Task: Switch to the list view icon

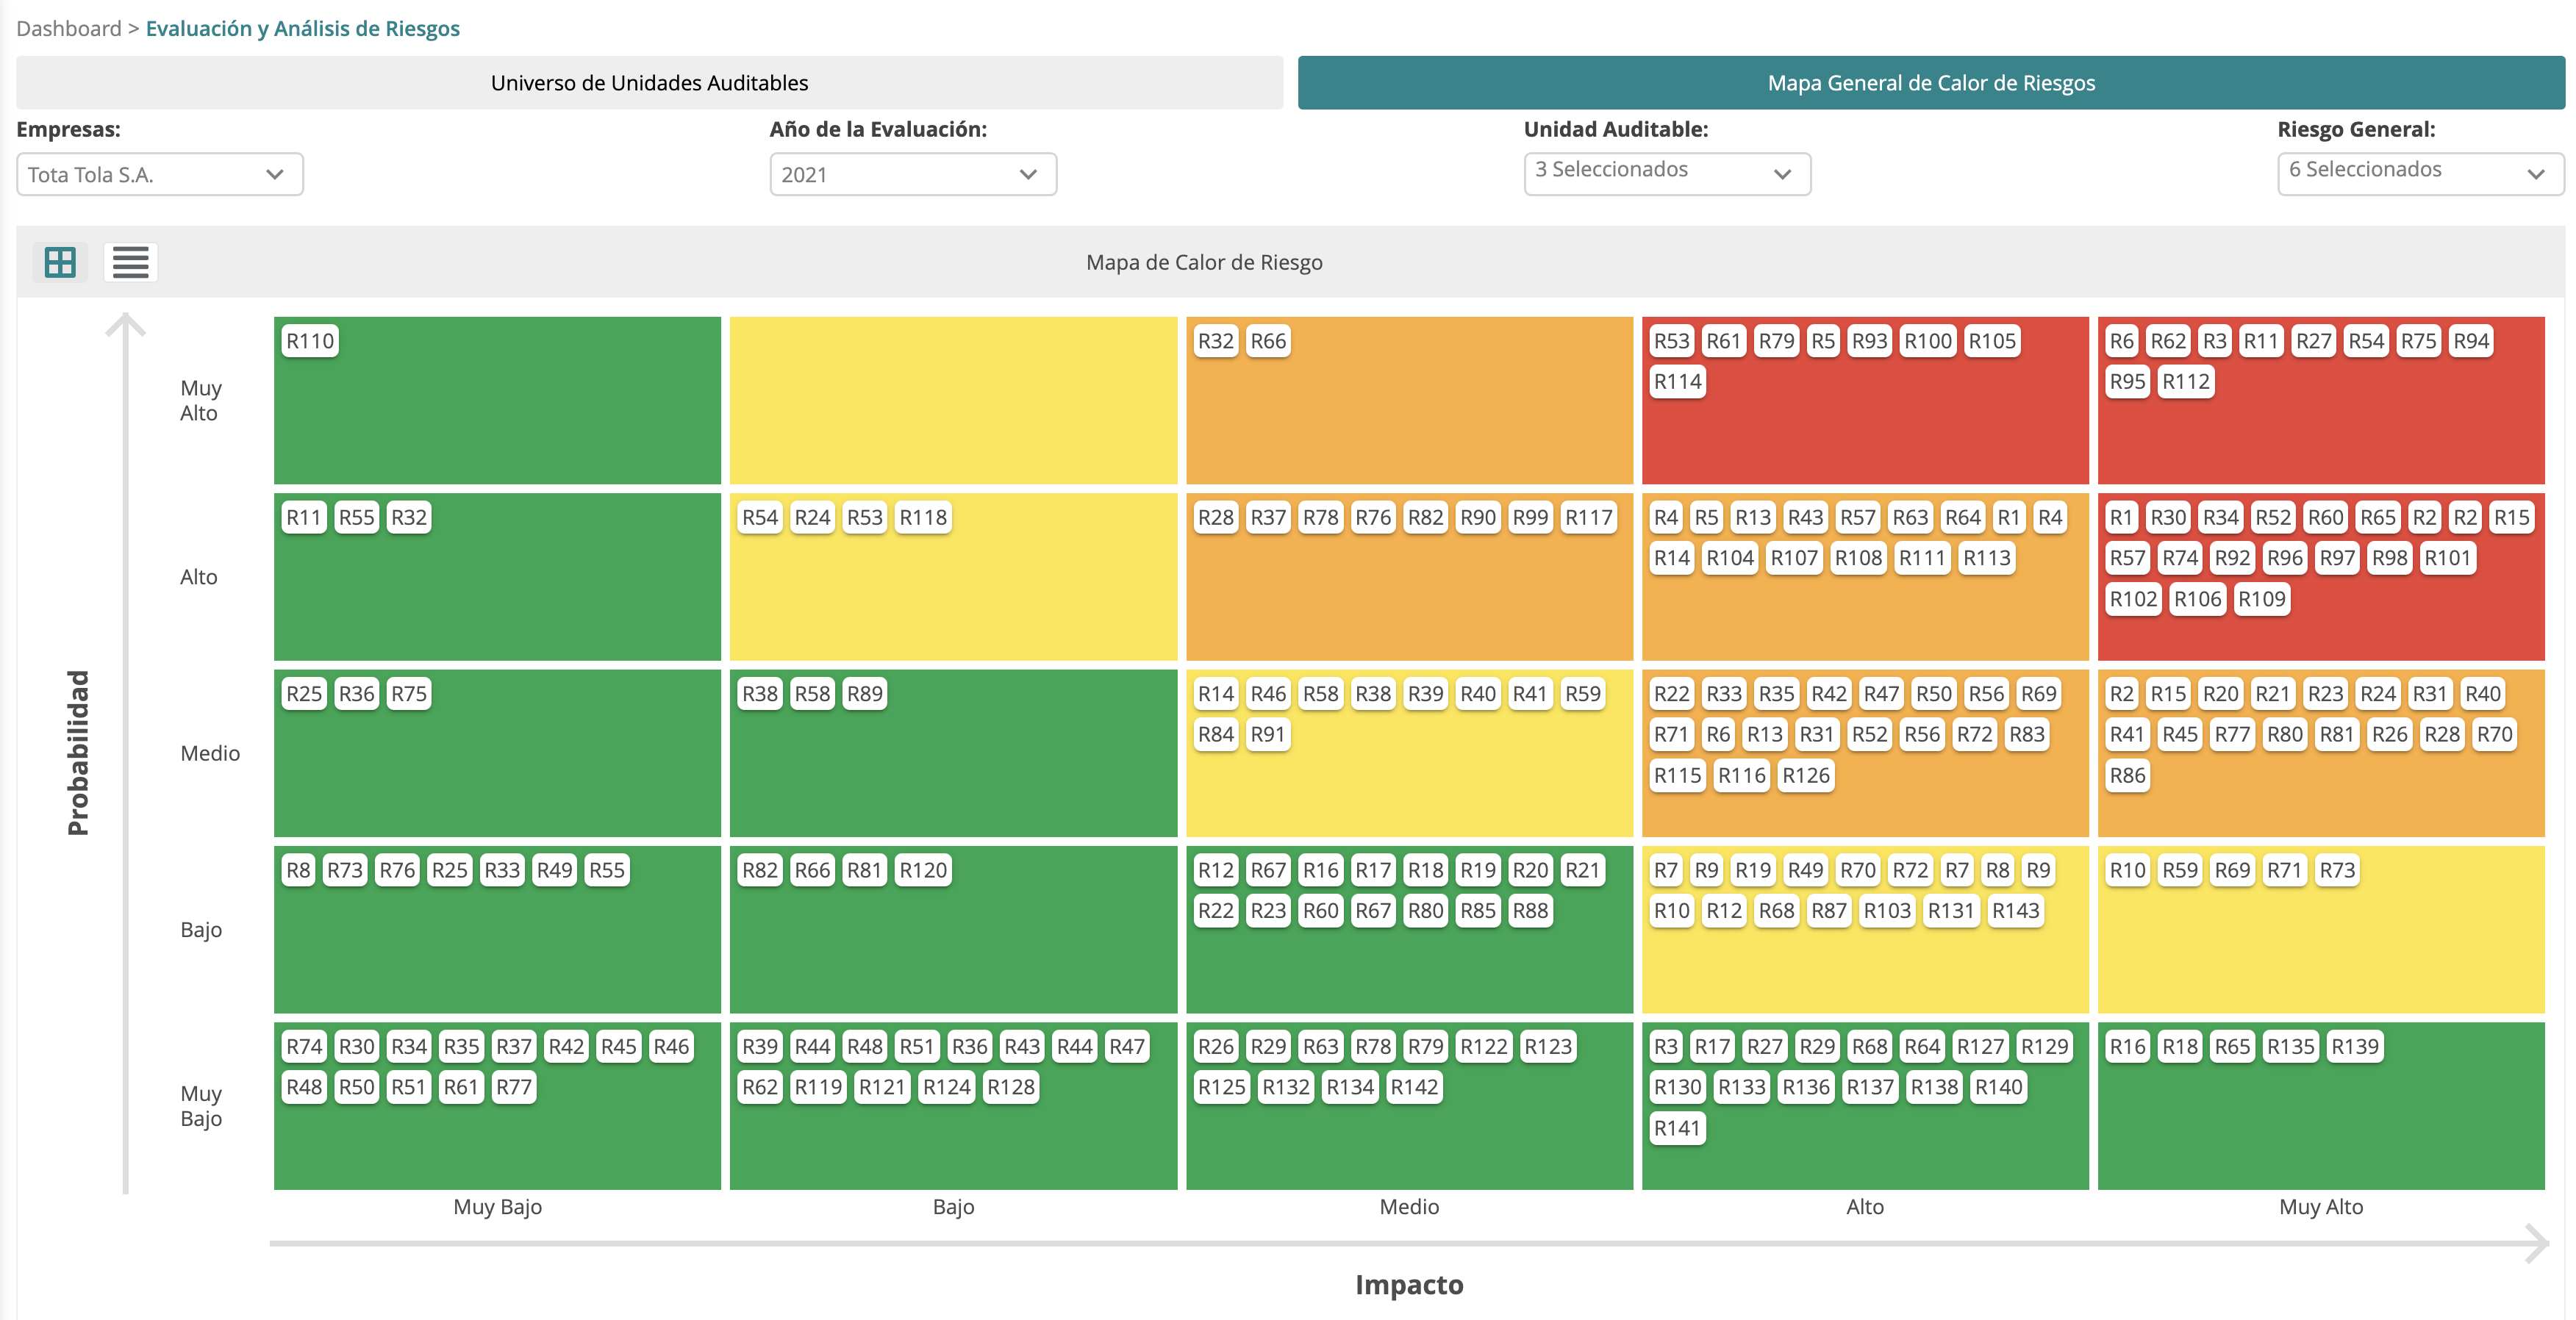Action: coord(129,262)
